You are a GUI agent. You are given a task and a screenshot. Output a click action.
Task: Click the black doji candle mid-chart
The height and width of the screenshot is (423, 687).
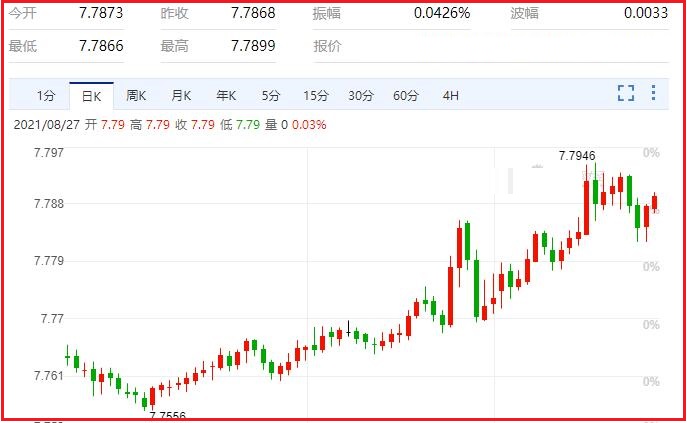pyautogui.click(x=349, y=329)
